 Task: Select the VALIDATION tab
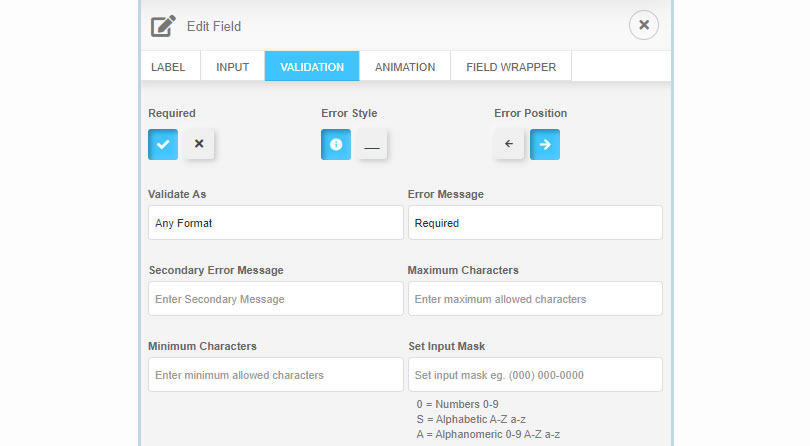tap(312, 66)
